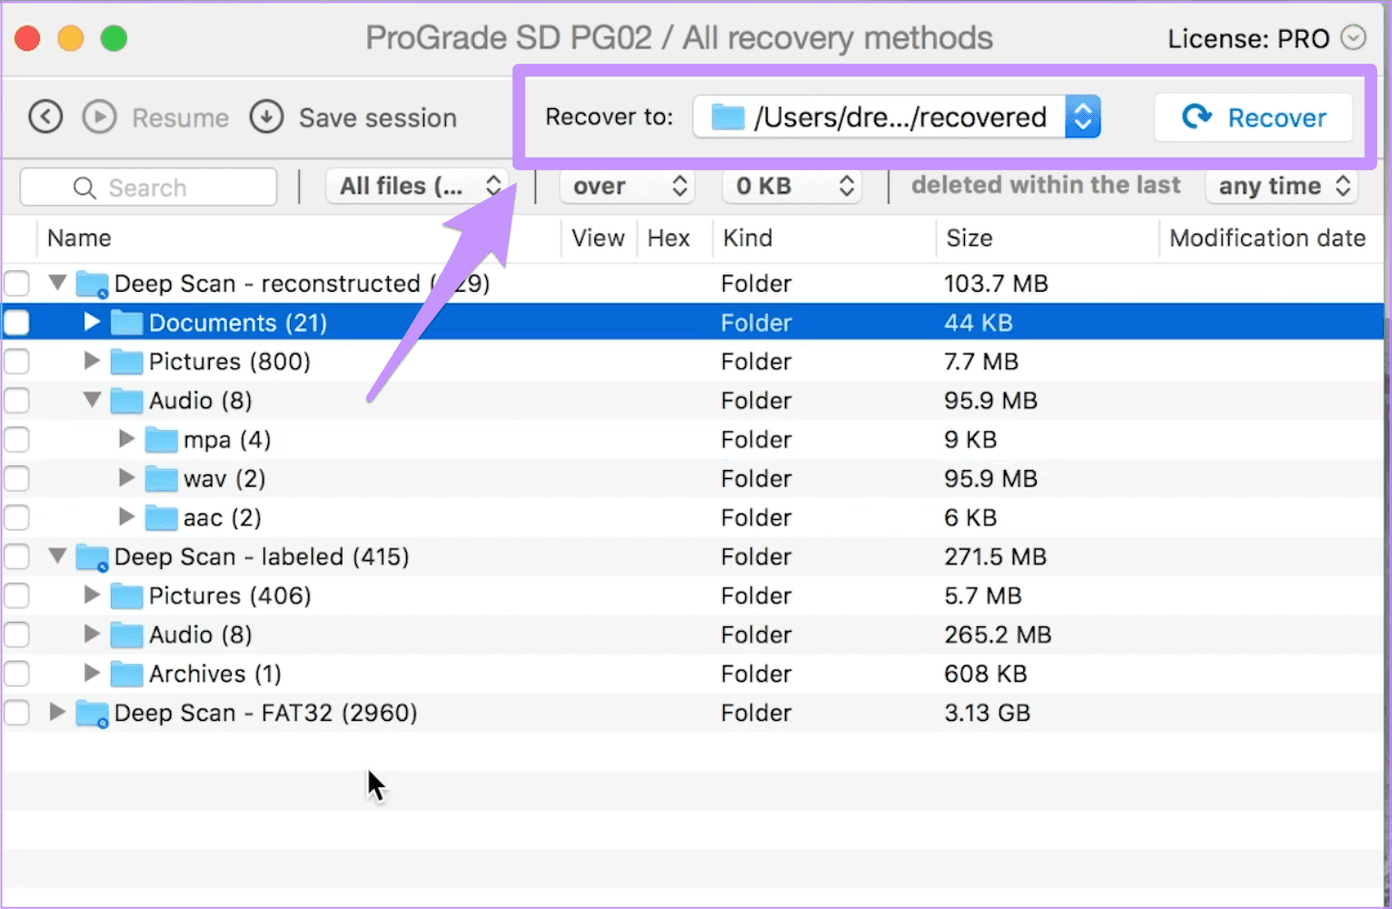This screenshot has height=909, width=1392.
Task: Open the Recover to destination dropdown
Action: (x=897, y=117)
